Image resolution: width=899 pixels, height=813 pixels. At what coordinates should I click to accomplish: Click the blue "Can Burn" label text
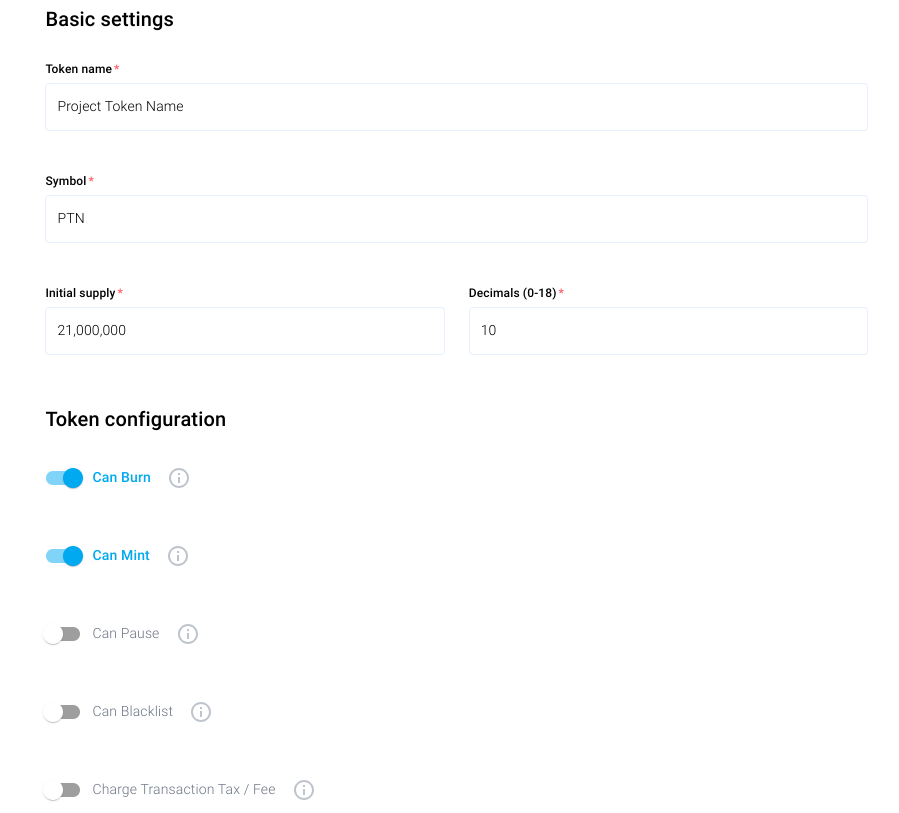pos(122,478)
